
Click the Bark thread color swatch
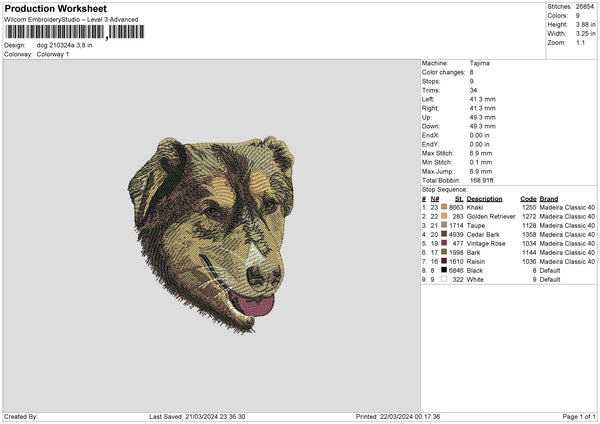444,252
